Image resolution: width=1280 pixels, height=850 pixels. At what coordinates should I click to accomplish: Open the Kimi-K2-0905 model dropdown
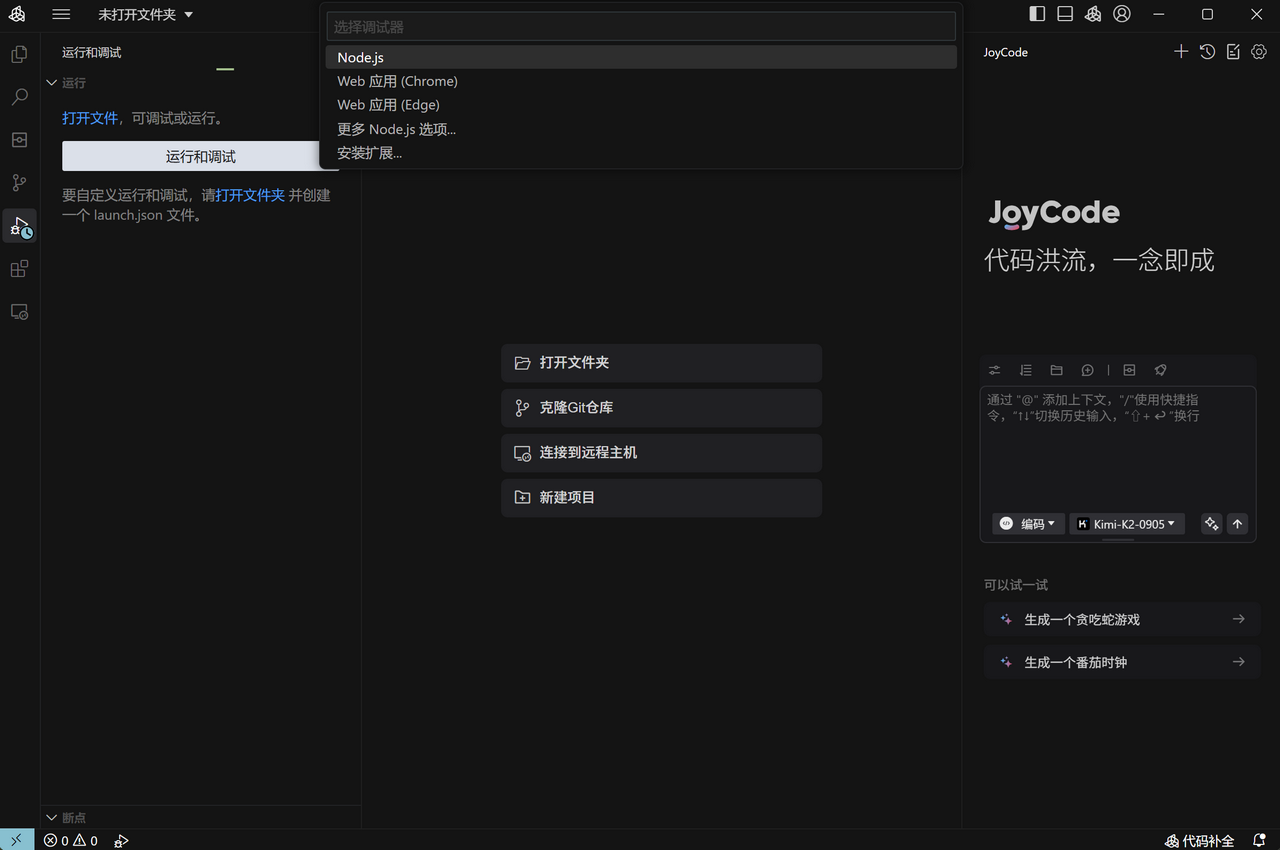pos(1126,523)
